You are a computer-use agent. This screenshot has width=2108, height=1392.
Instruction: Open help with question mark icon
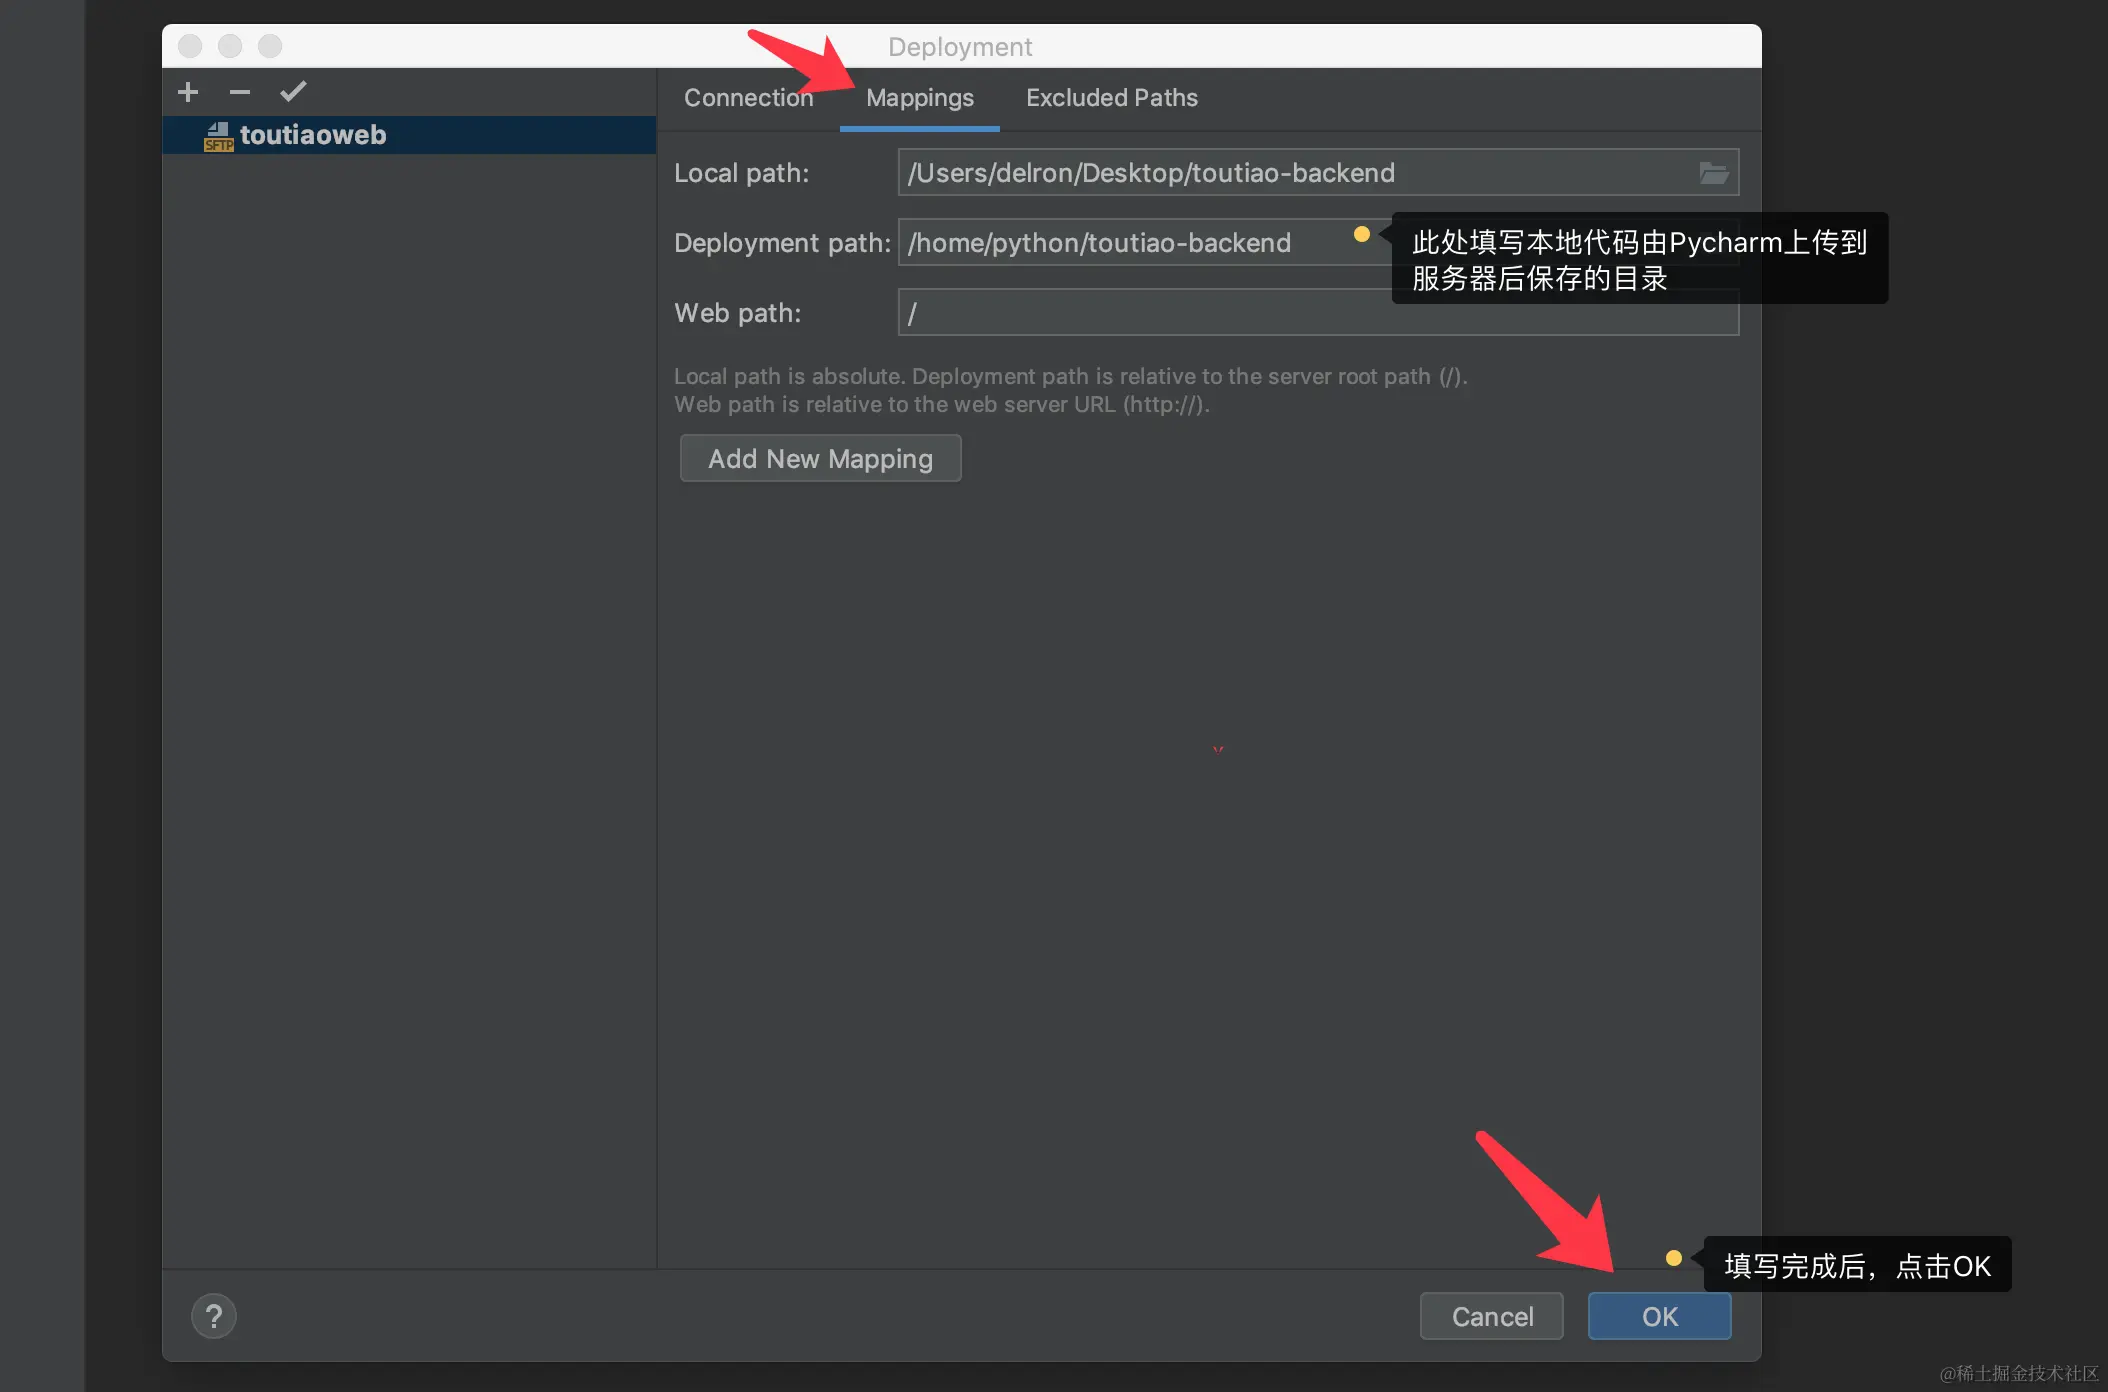click(x=214, y=1316)
